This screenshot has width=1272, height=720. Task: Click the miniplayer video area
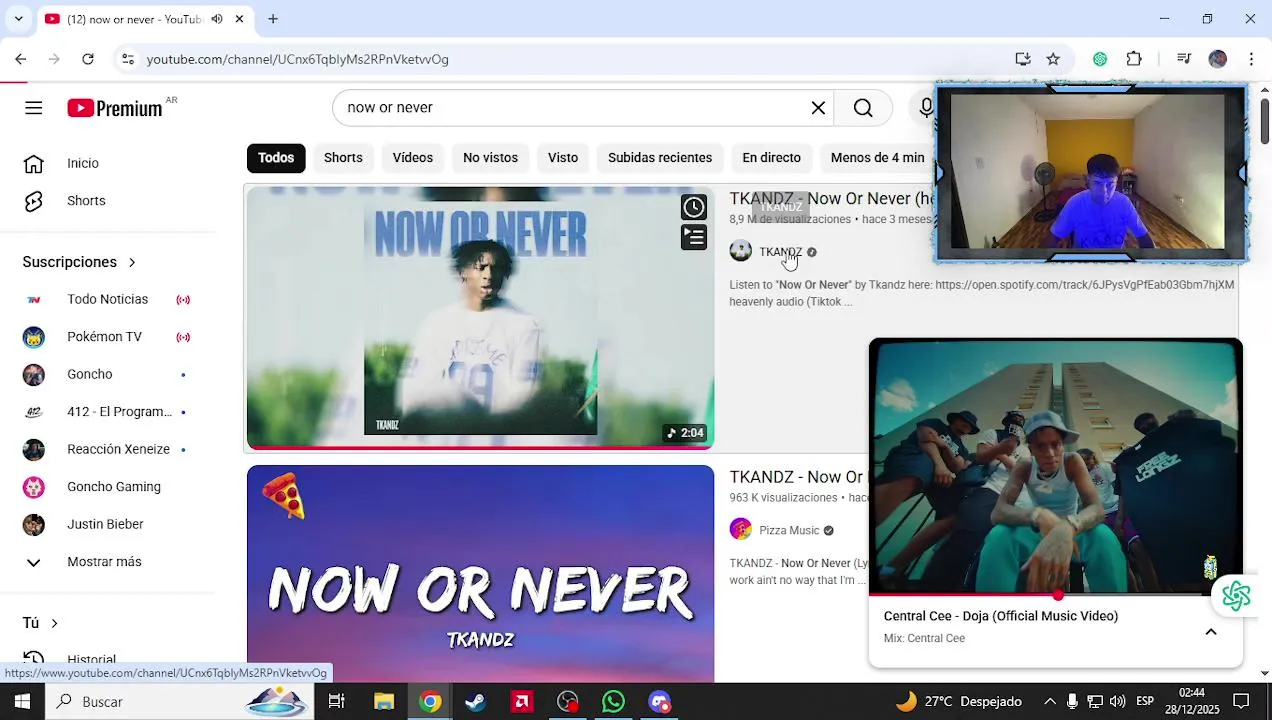coord(1055,466)
